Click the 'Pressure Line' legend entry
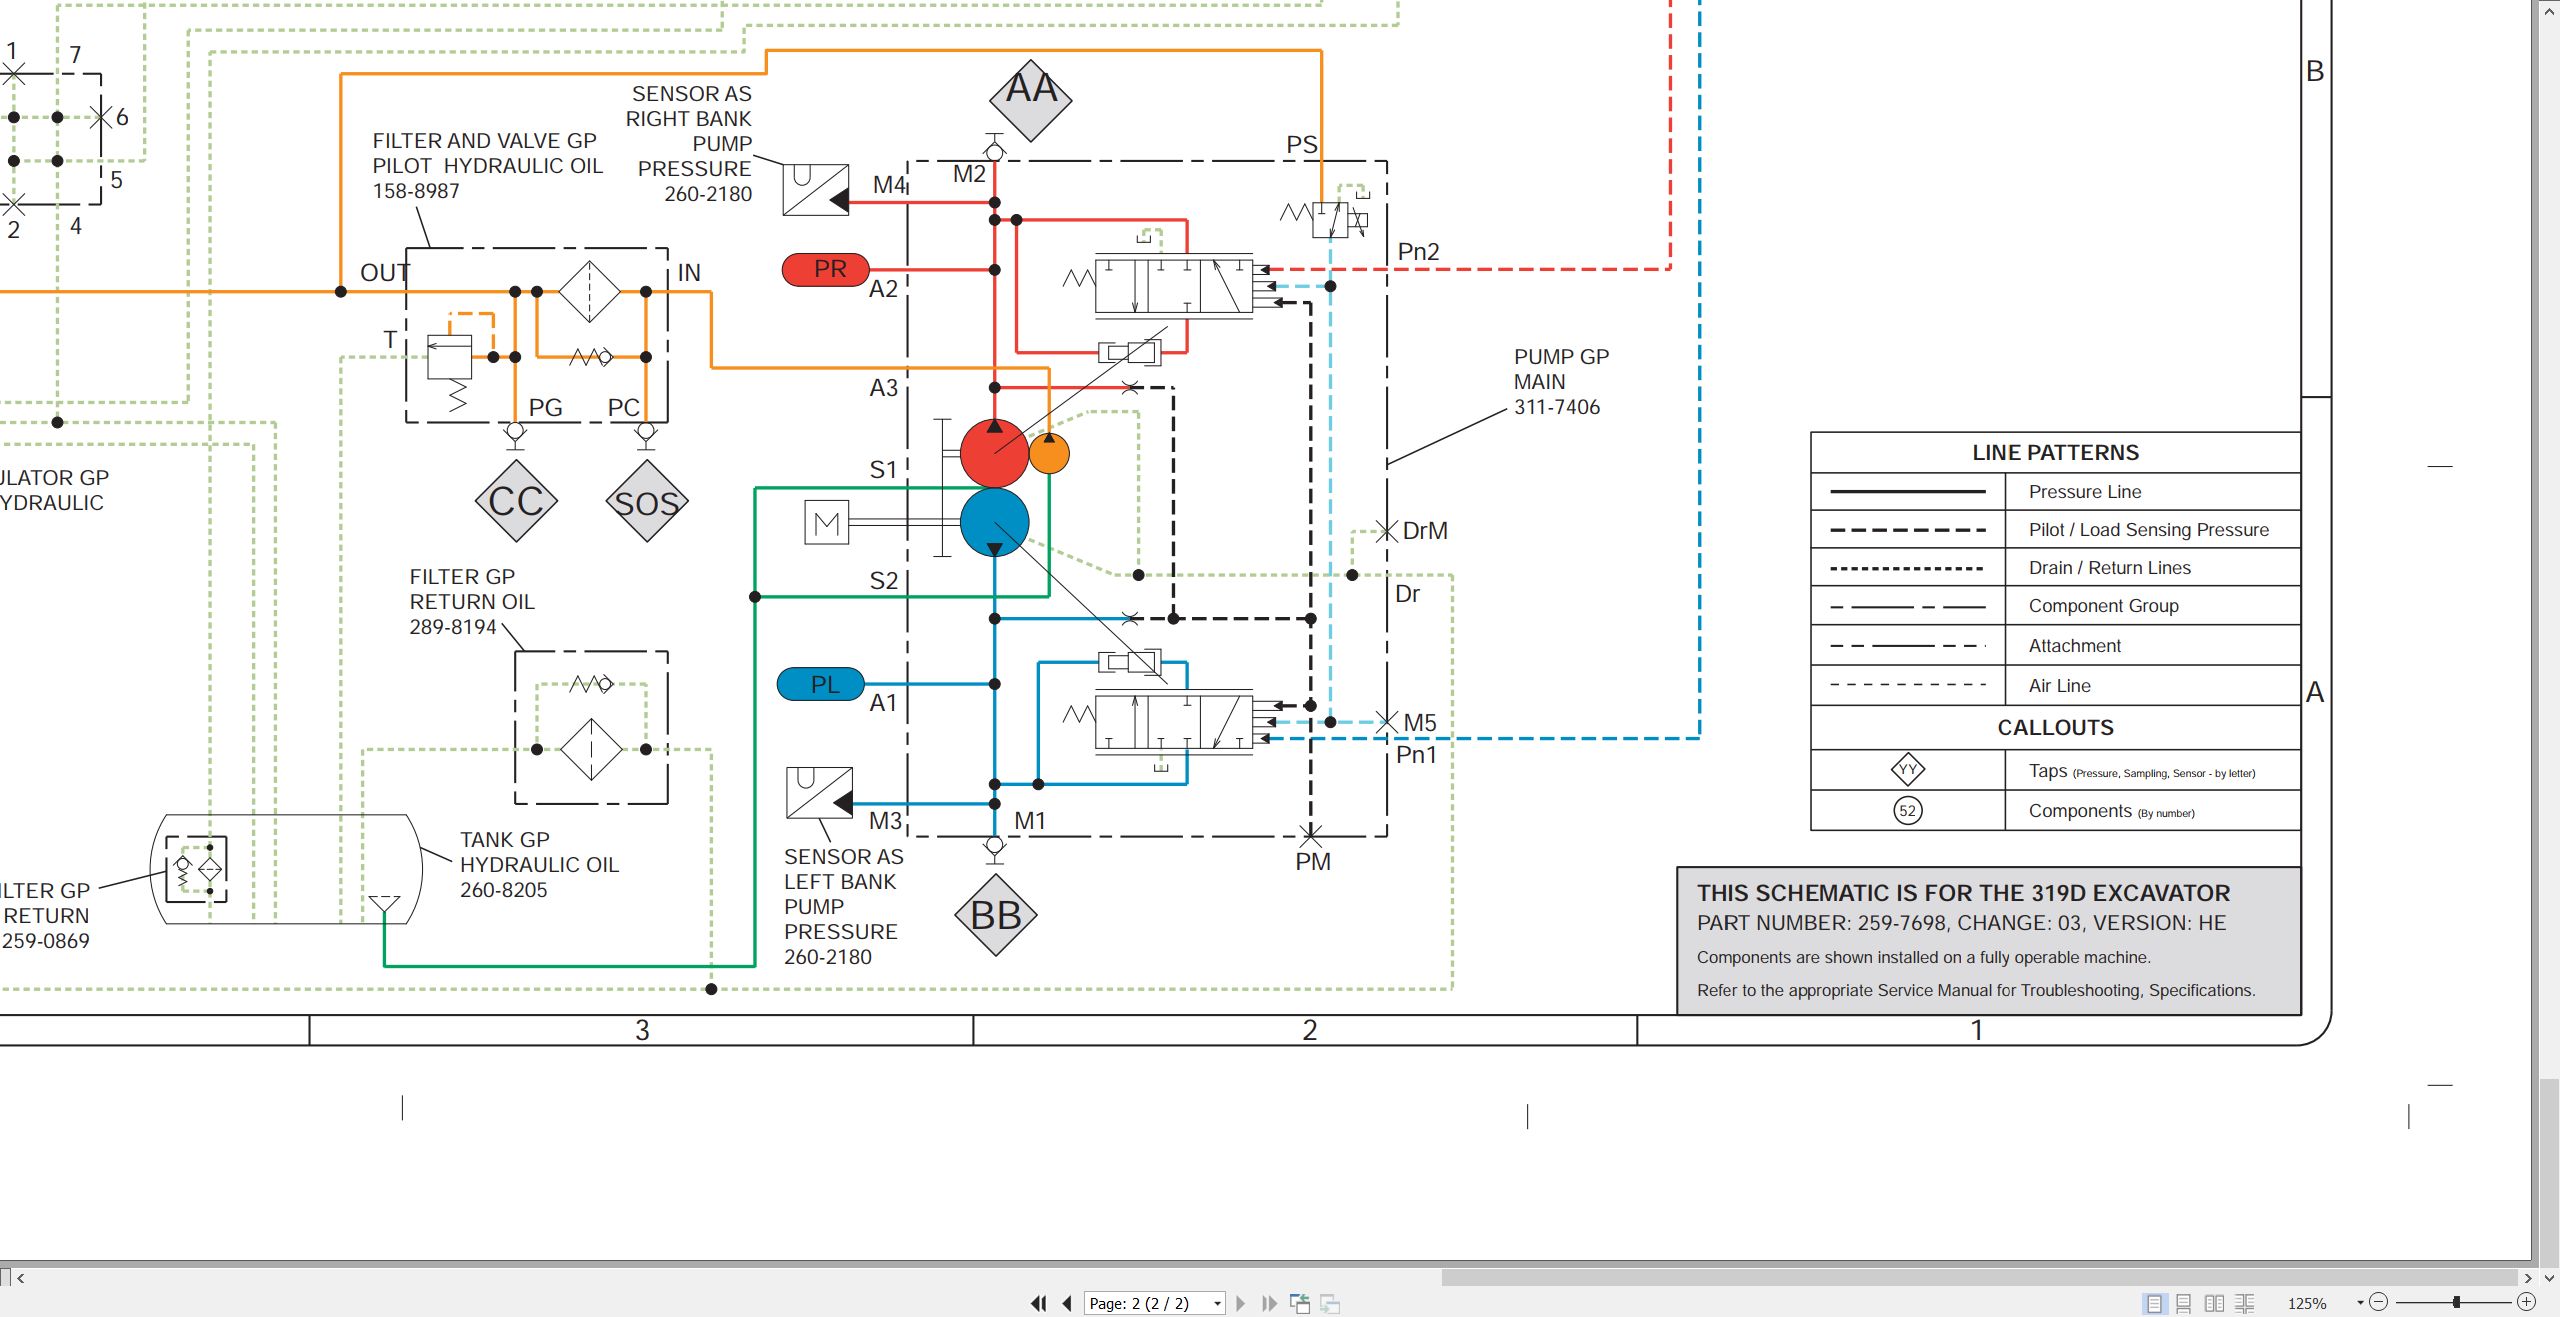 tap(2085, 492)
